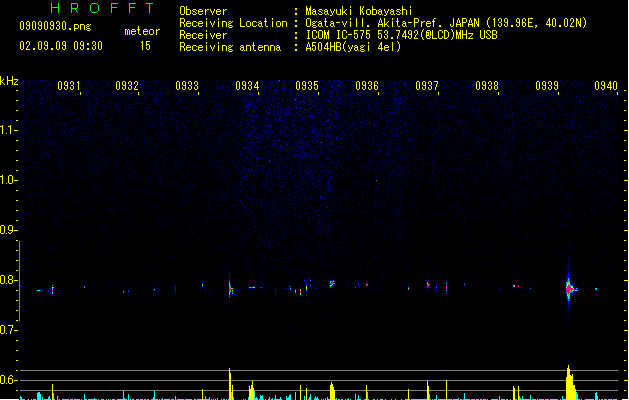Screen dimensions: 629x400
Task: Click the Receiving antenna label
Action: click(x=230, y=47)
